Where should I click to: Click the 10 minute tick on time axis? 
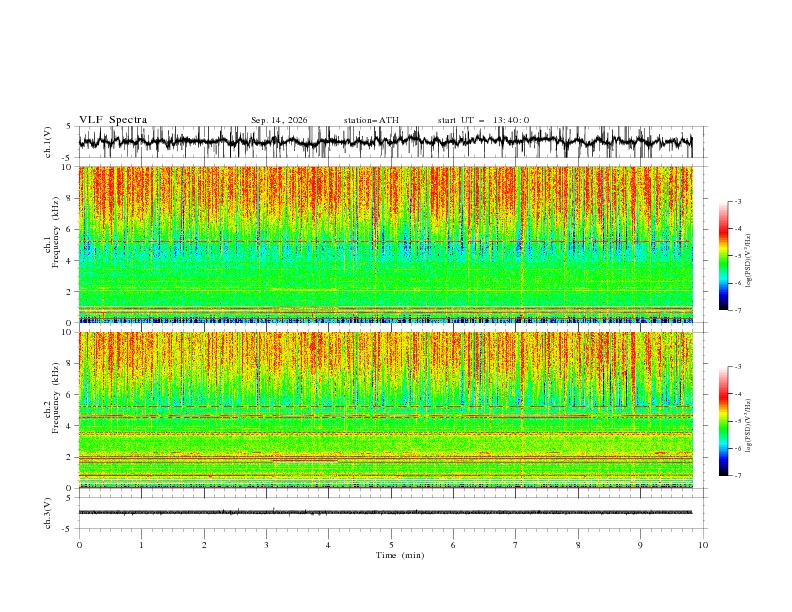pos(703,545)
